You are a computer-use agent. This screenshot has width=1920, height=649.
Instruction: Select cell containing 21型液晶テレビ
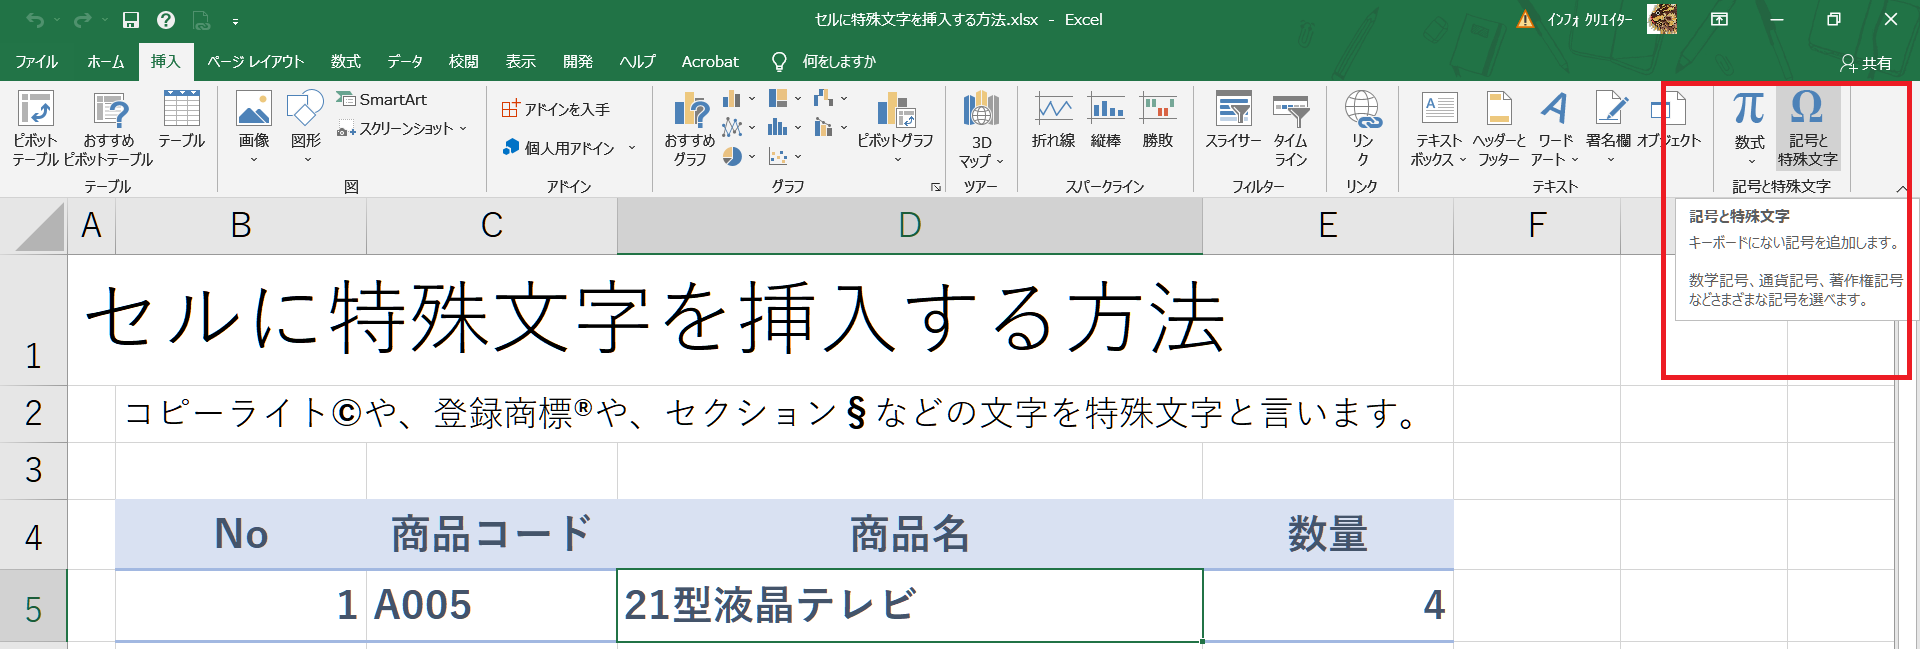tap(908, 605)
